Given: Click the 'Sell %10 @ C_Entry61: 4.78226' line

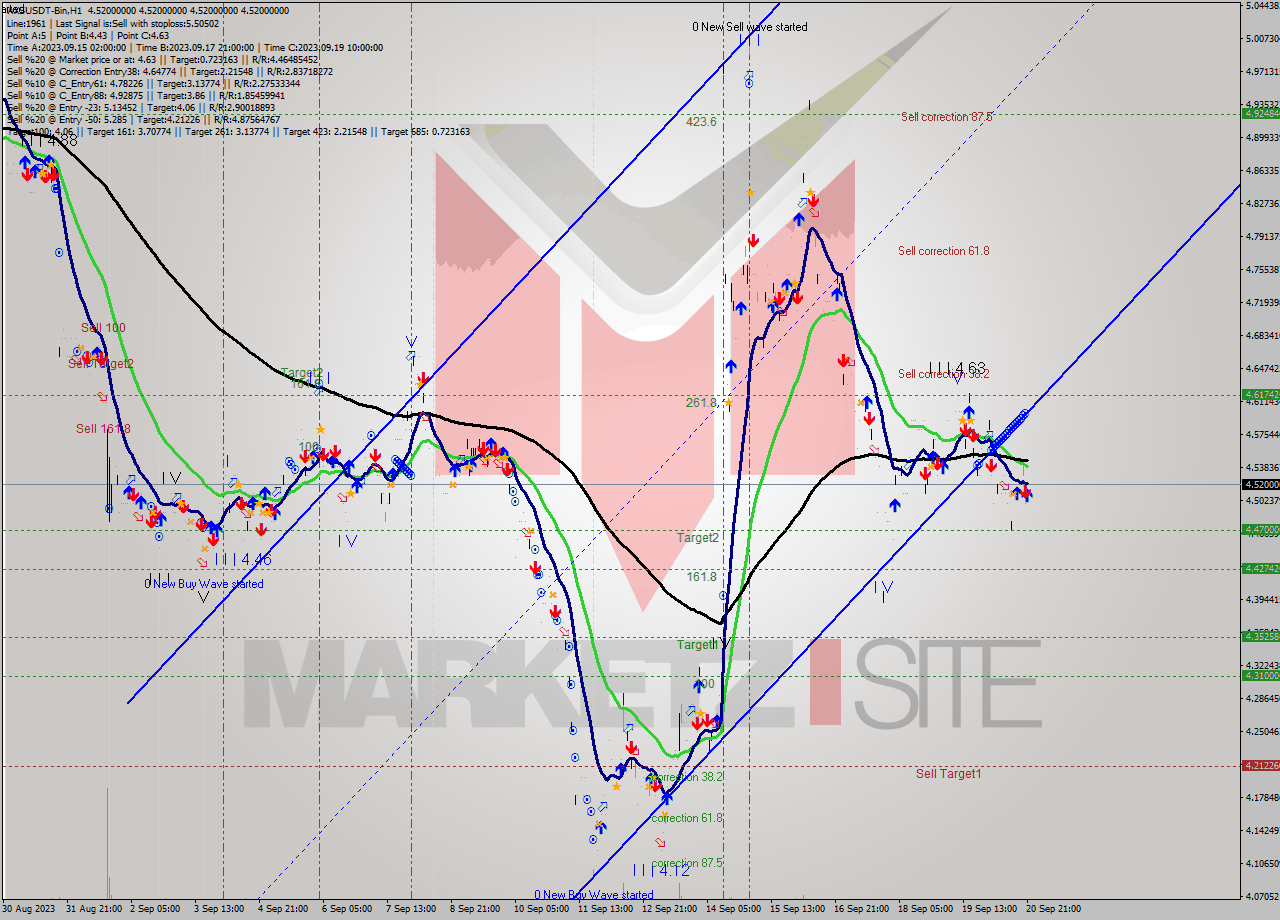Looking at the screenshot, I should (152, 83).
